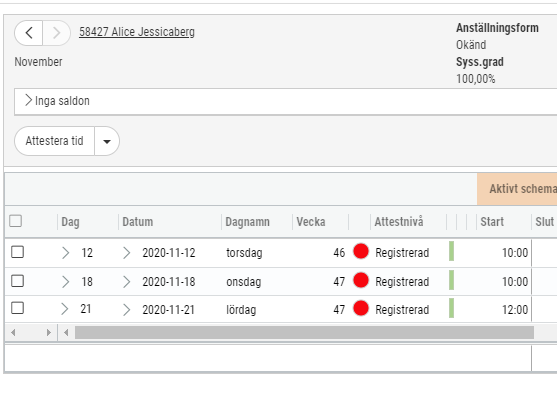The image size is (557, 405).
Task: Toggle select-all checkbox in table header
Action: point(16,221)
